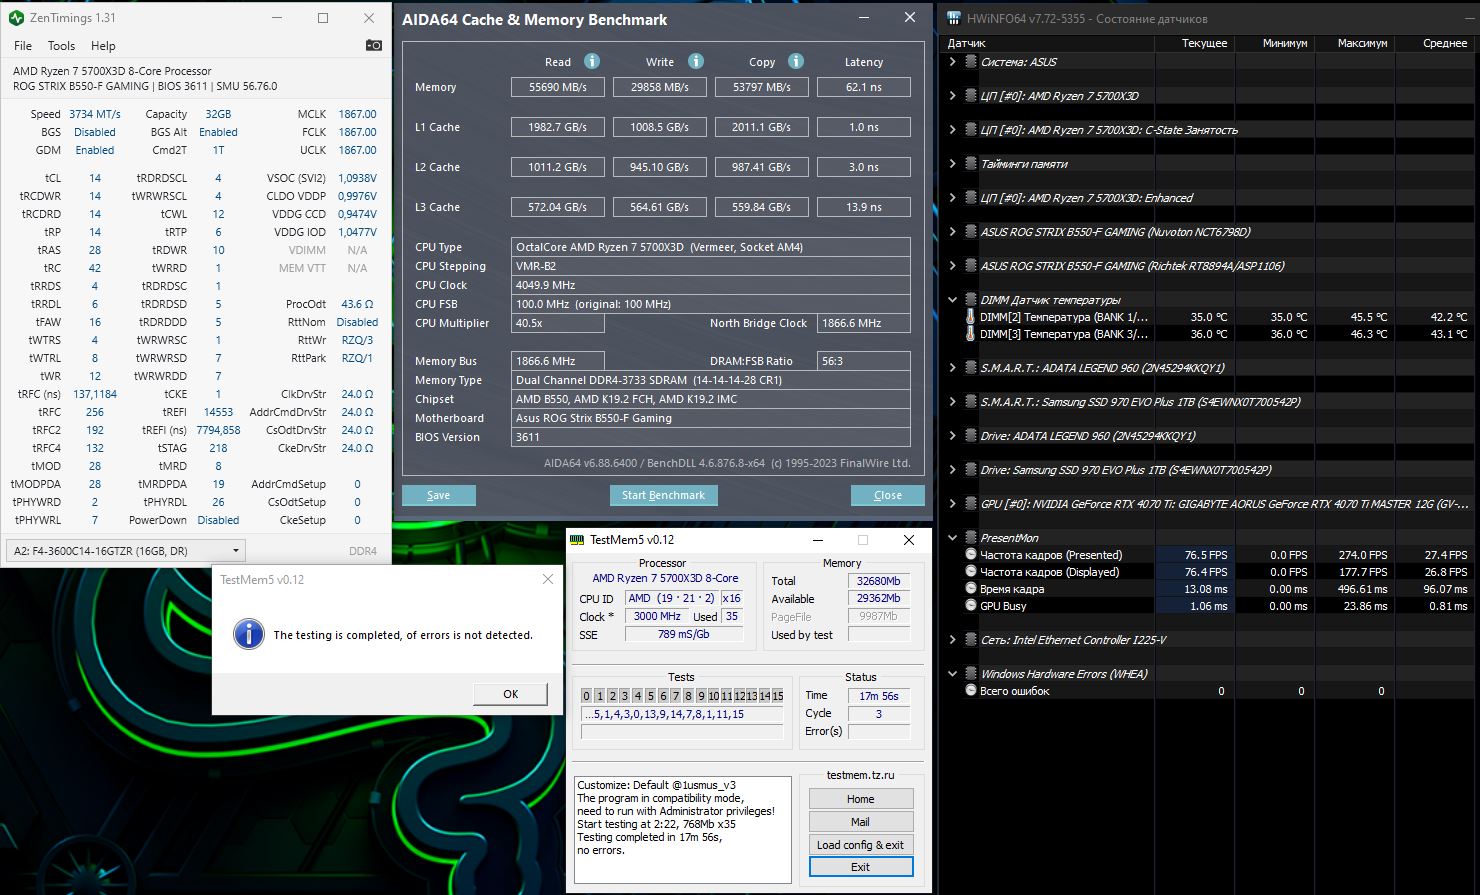The width and height of the screenshot is (1480, 895).
Task: Select test number 0 box in TestMem5
Action: (587, 696)
